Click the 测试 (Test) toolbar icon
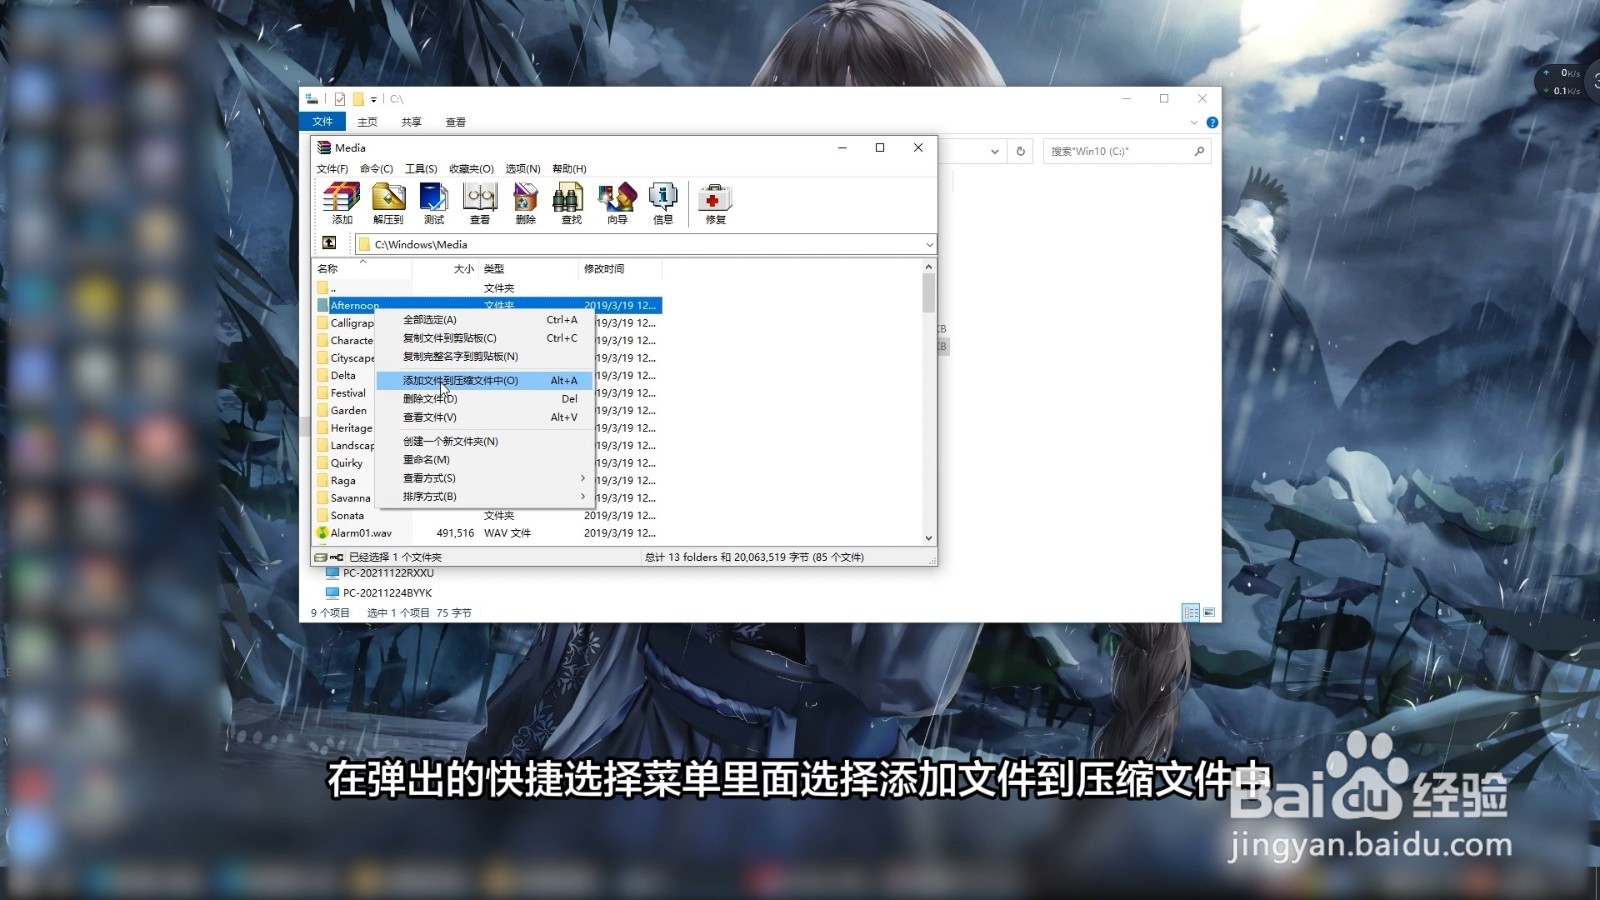Viewport: 1600px width, 900px height. pos(434,204)
